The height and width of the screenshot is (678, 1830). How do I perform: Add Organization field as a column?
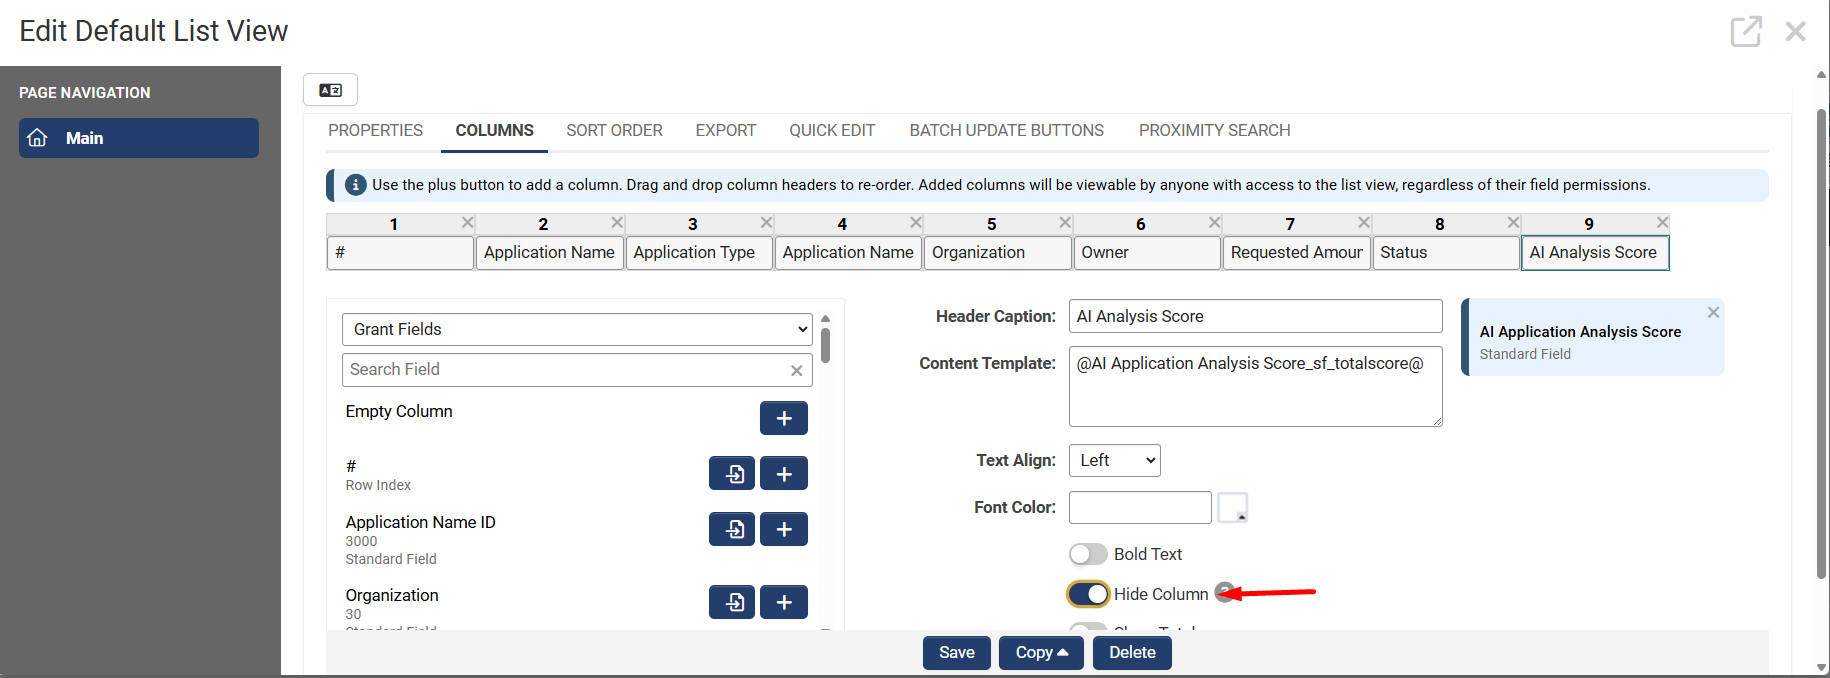coord(784,602)
